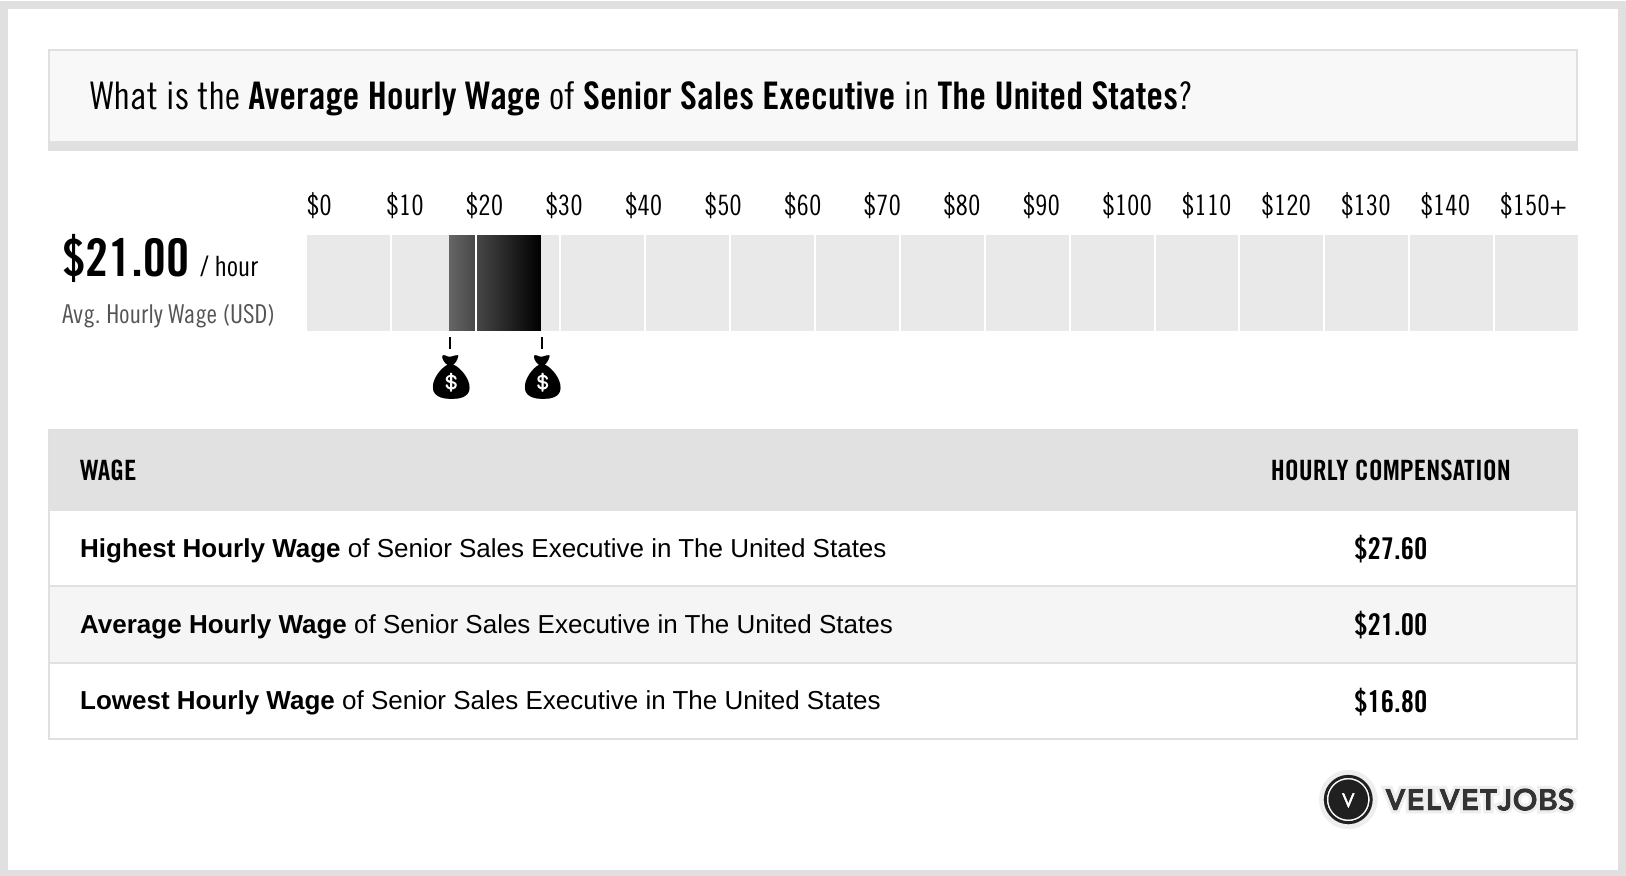The image size is (1626, 876).
Task: Click the $16.80 lowest wage value
Action: pos(1390,701)
